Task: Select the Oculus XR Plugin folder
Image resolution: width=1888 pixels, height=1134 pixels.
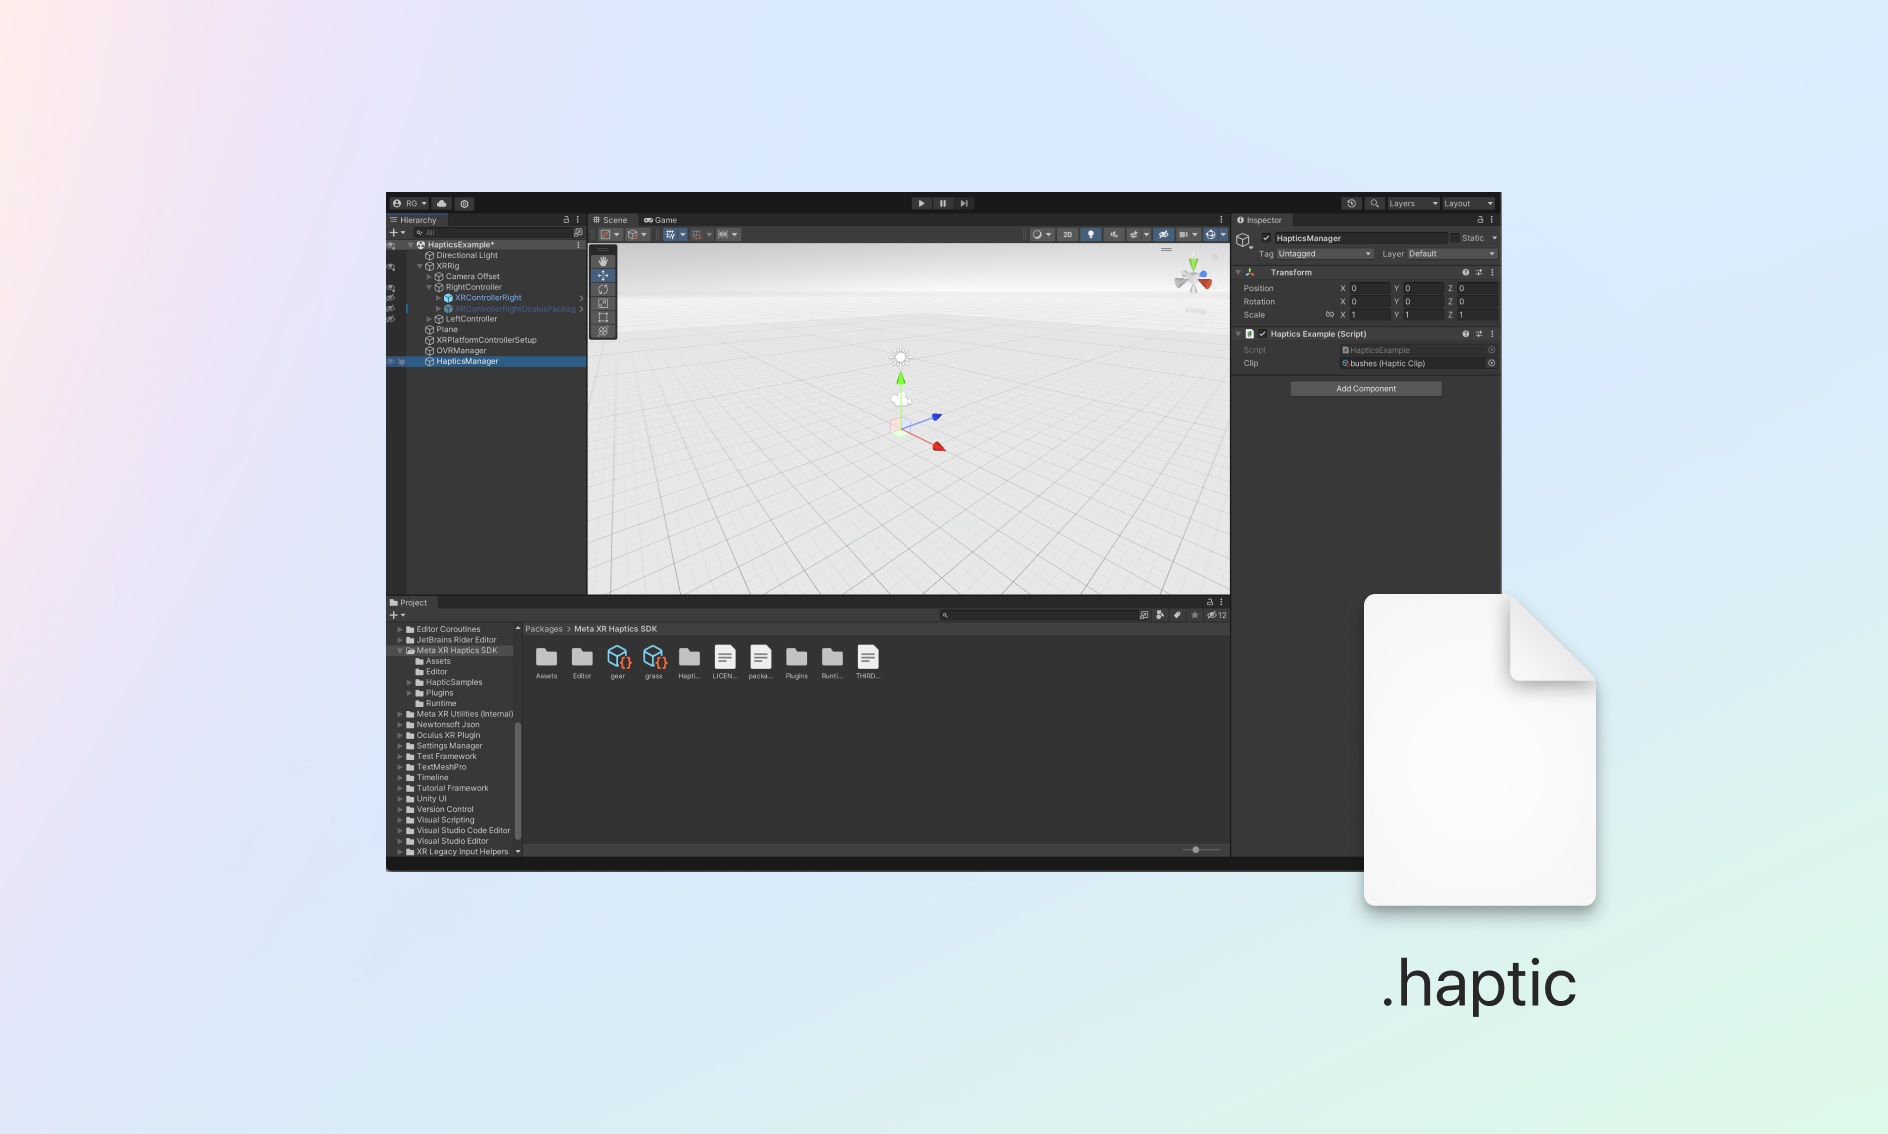Action: (448, 735)
